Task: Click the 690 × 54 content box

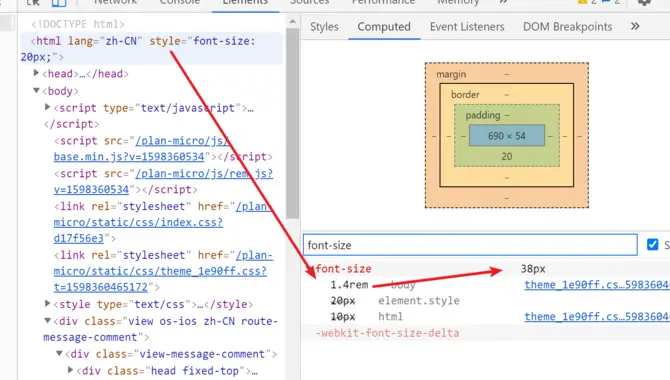Action: 507,136
